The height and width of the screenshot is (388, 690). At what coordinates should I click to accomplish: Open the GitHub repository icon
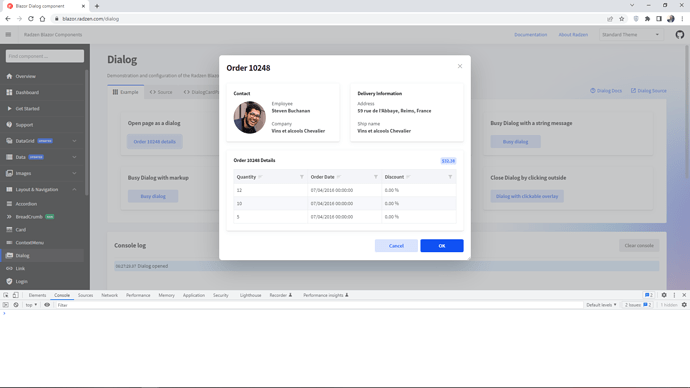pyautogui.click(x=680, y=35)
